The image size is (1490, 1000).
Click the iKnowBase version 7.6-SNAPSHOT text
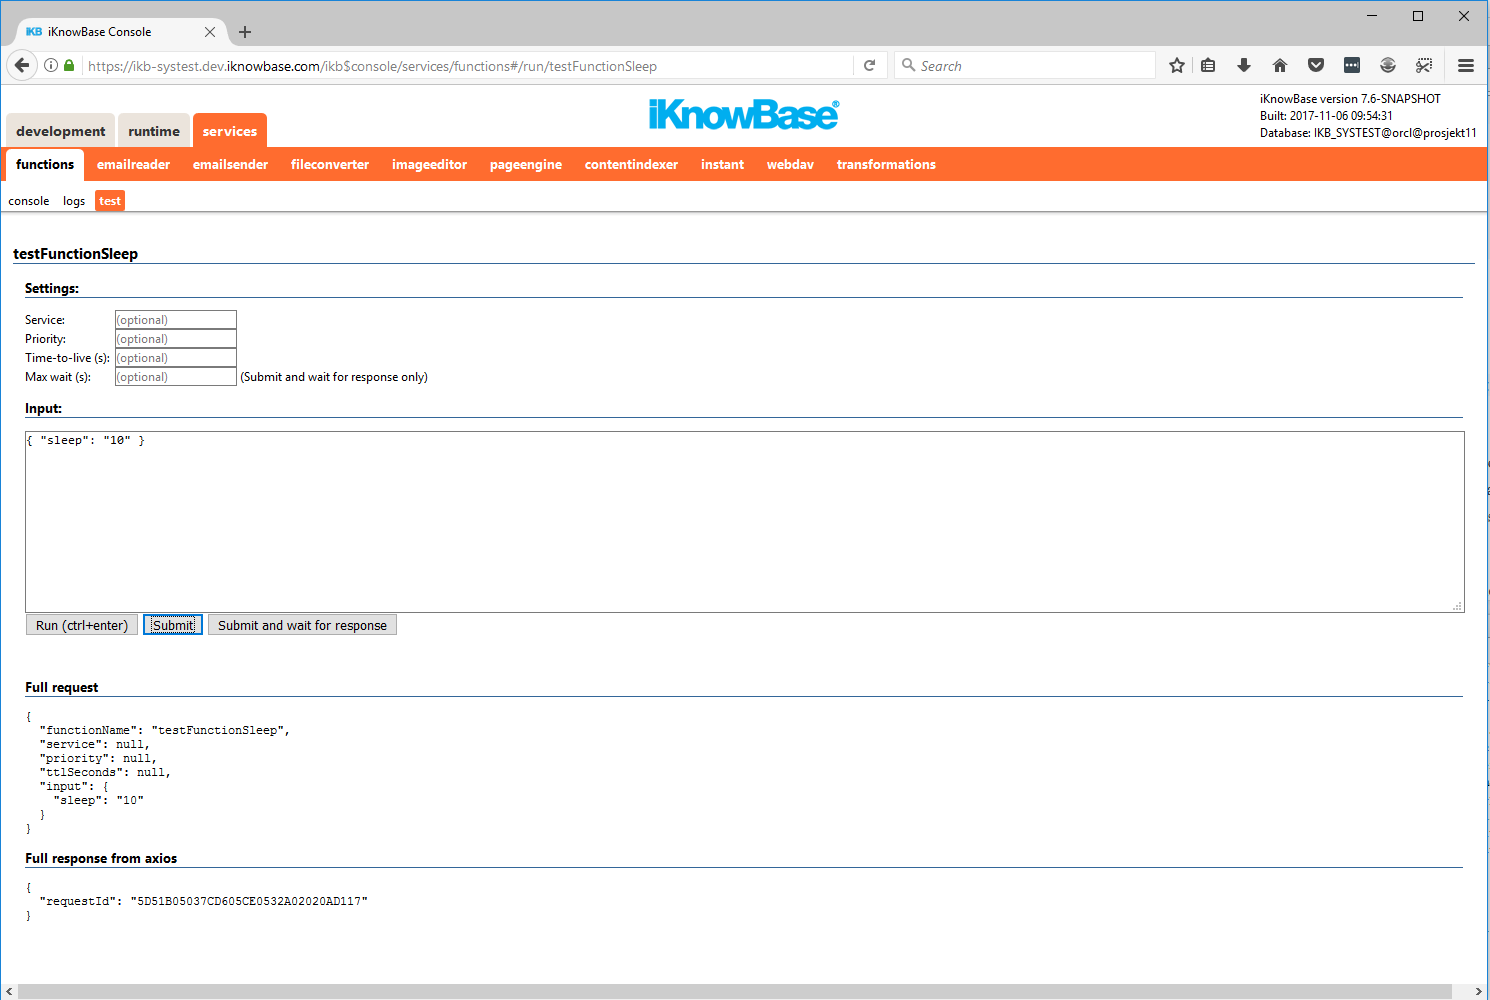point(1350,99)
